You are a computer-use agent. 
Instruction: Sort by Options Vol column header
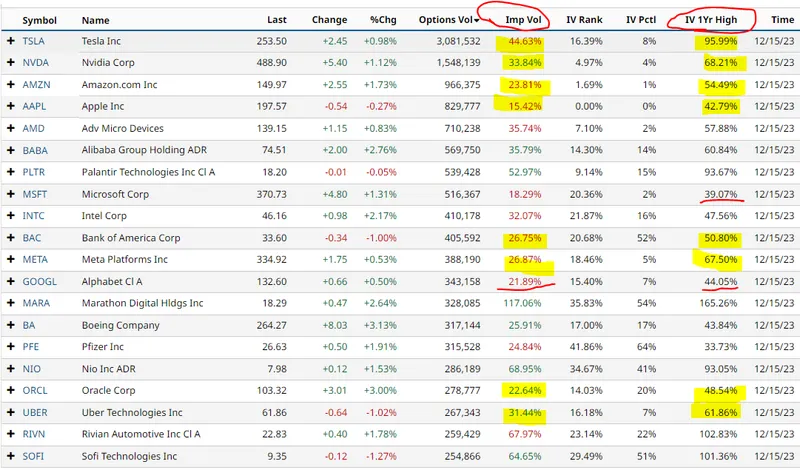click(449, 20)
